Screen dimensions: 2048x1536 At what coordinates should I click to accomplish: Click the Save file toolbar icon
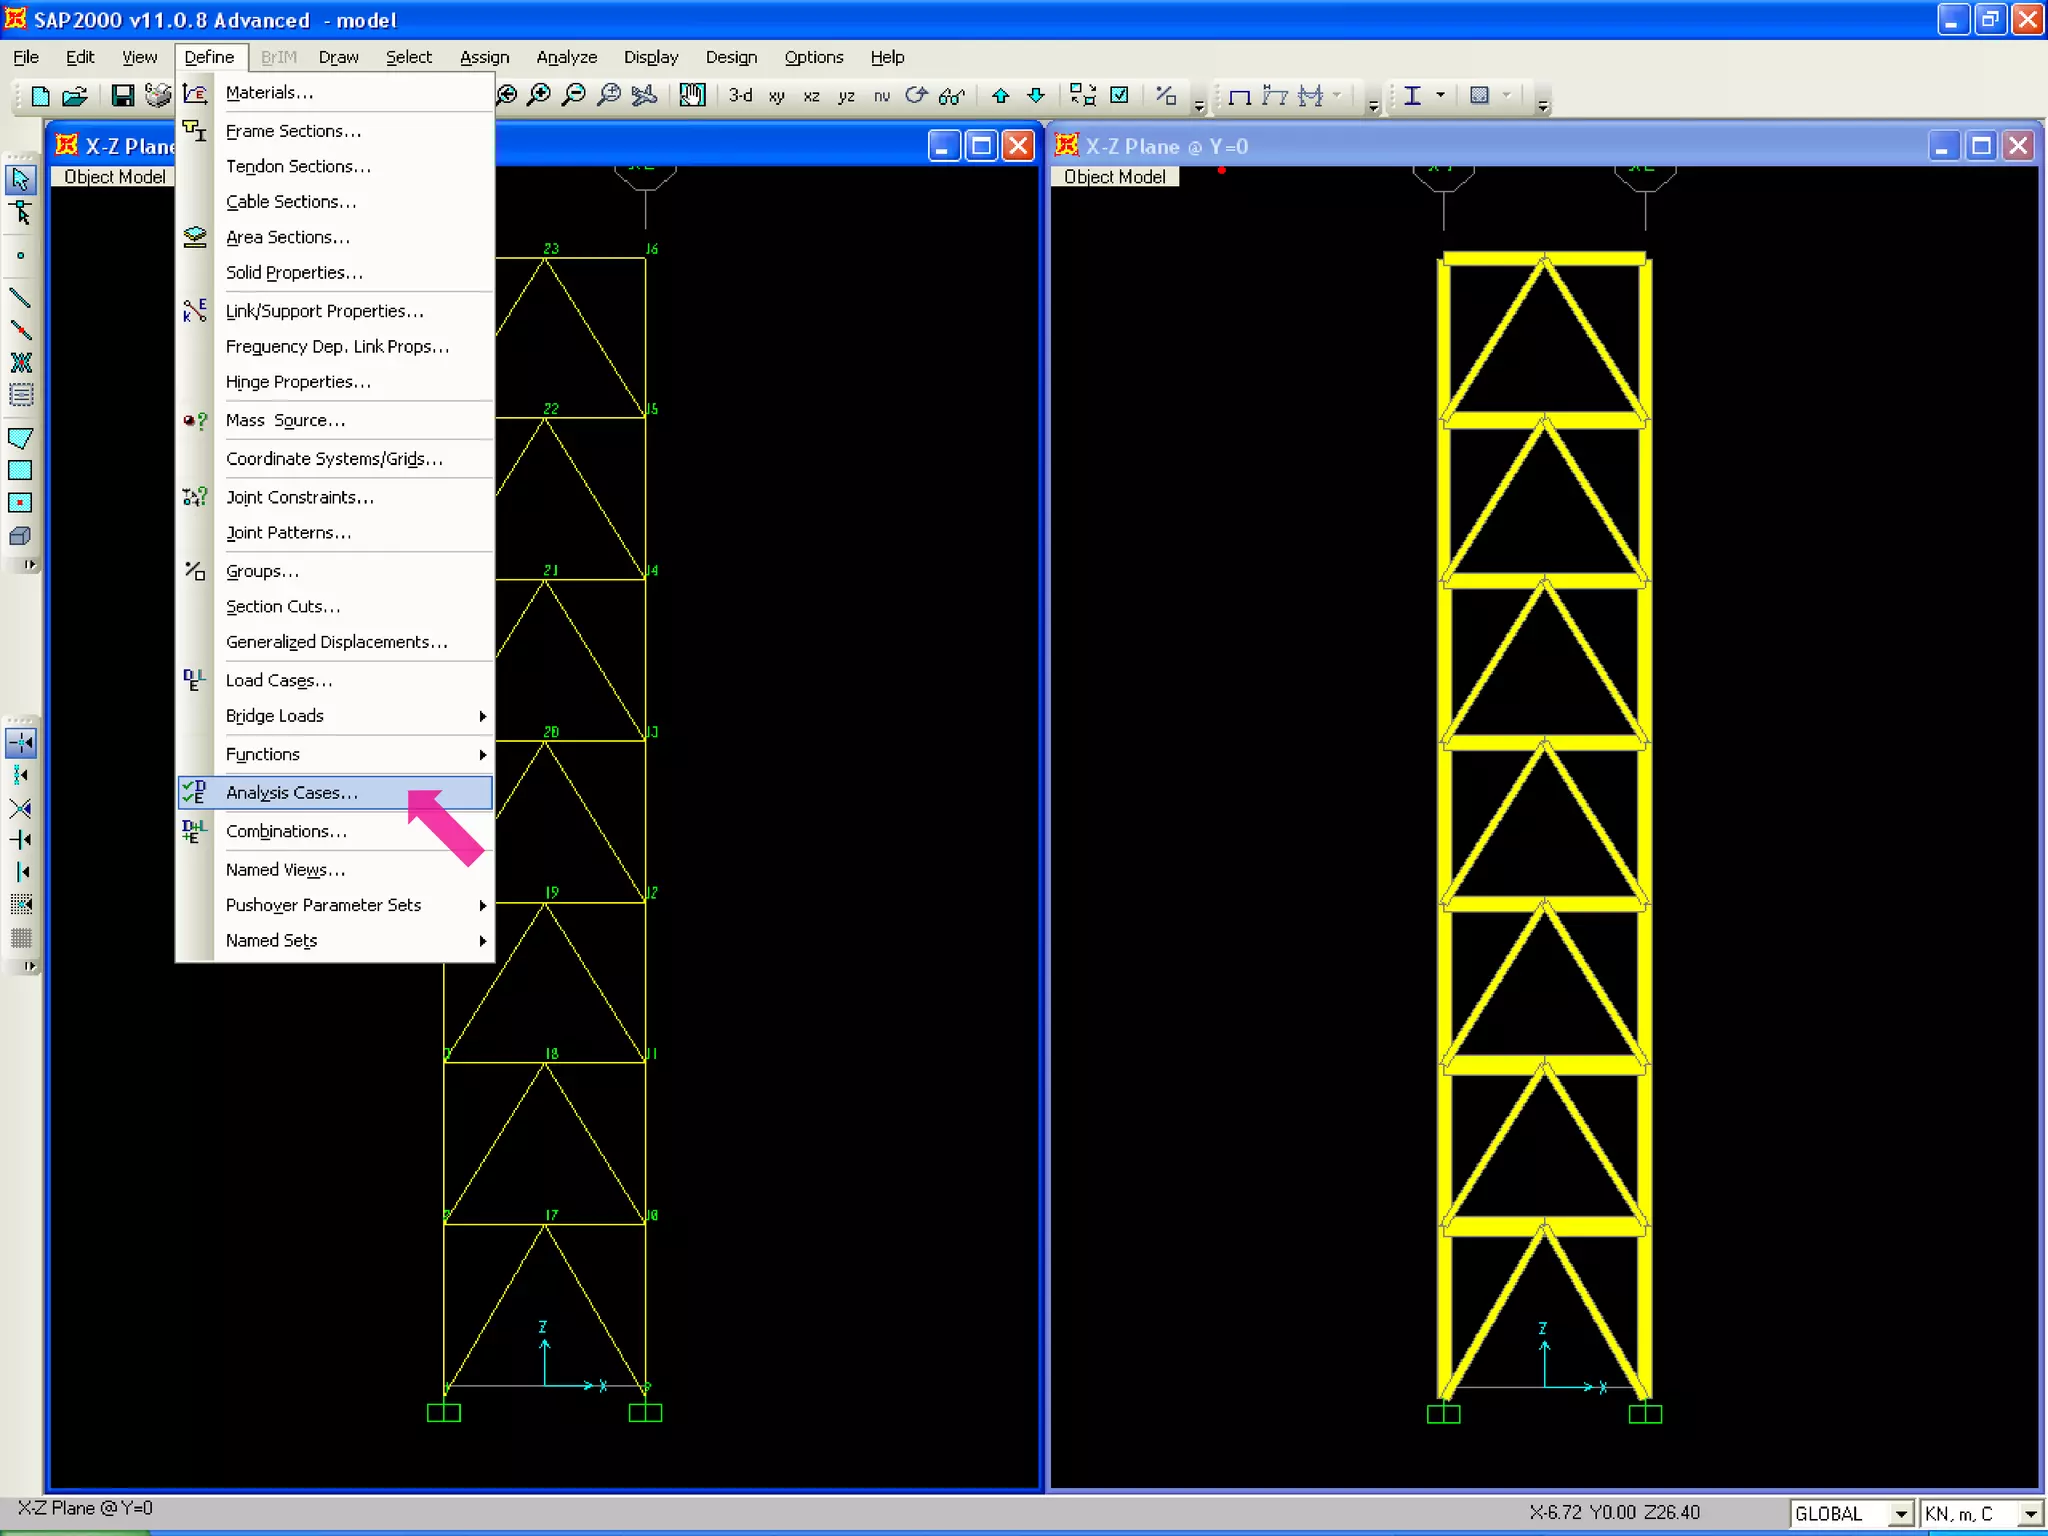click(122, 96)
